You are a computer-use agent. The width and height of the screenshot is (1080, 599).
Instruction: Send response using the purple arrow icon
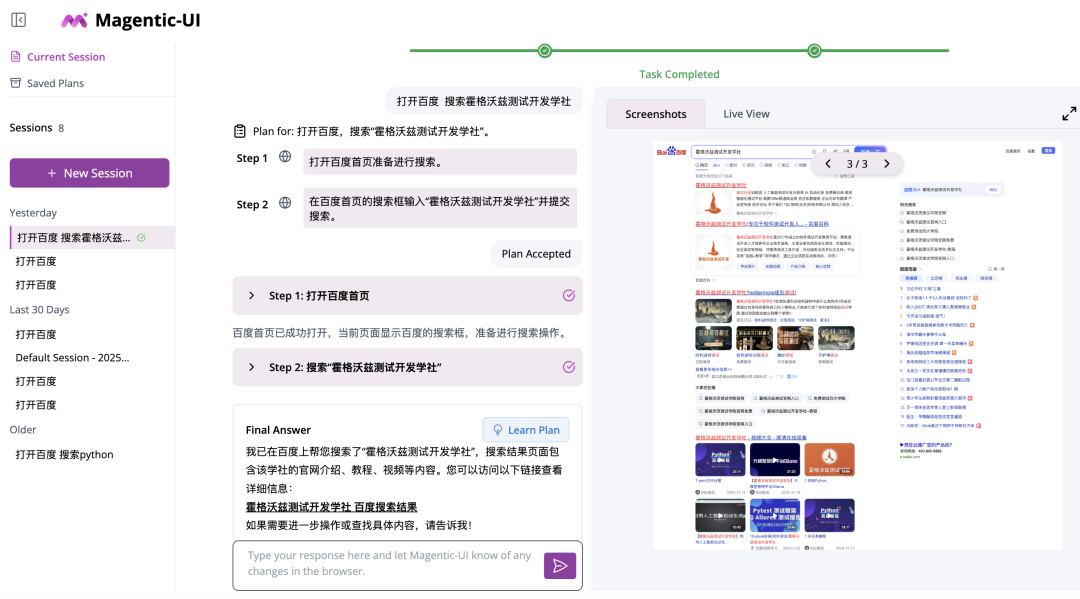(559, 565)
